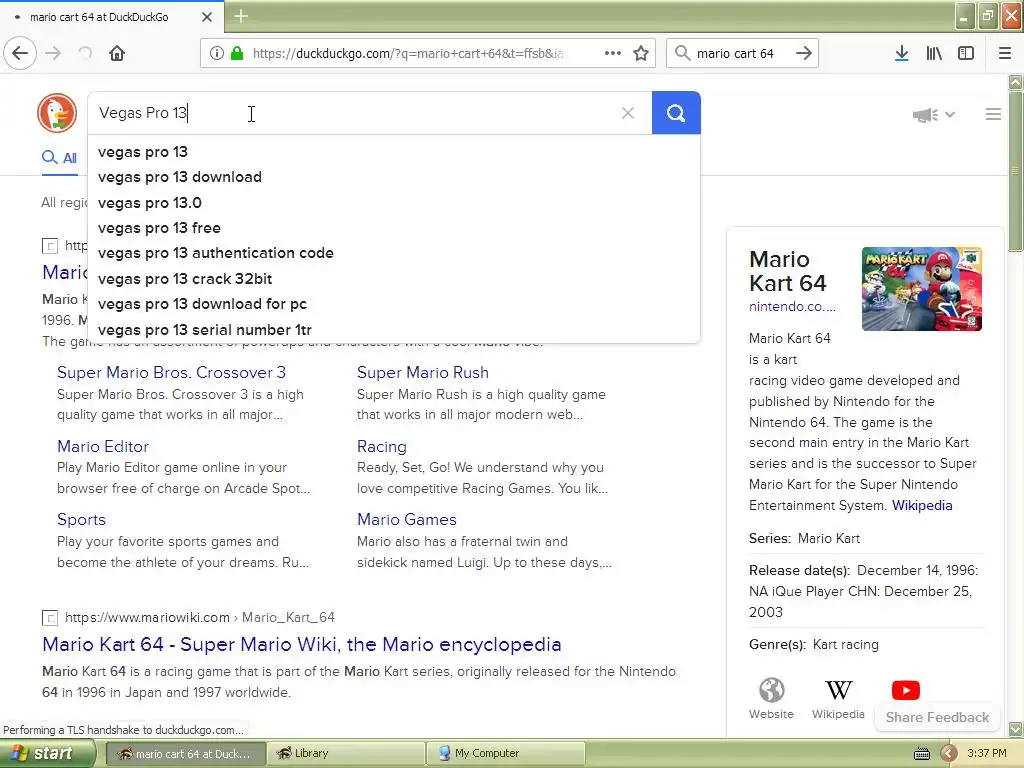Click the mariowiki.com favicon

pos(50,617)
